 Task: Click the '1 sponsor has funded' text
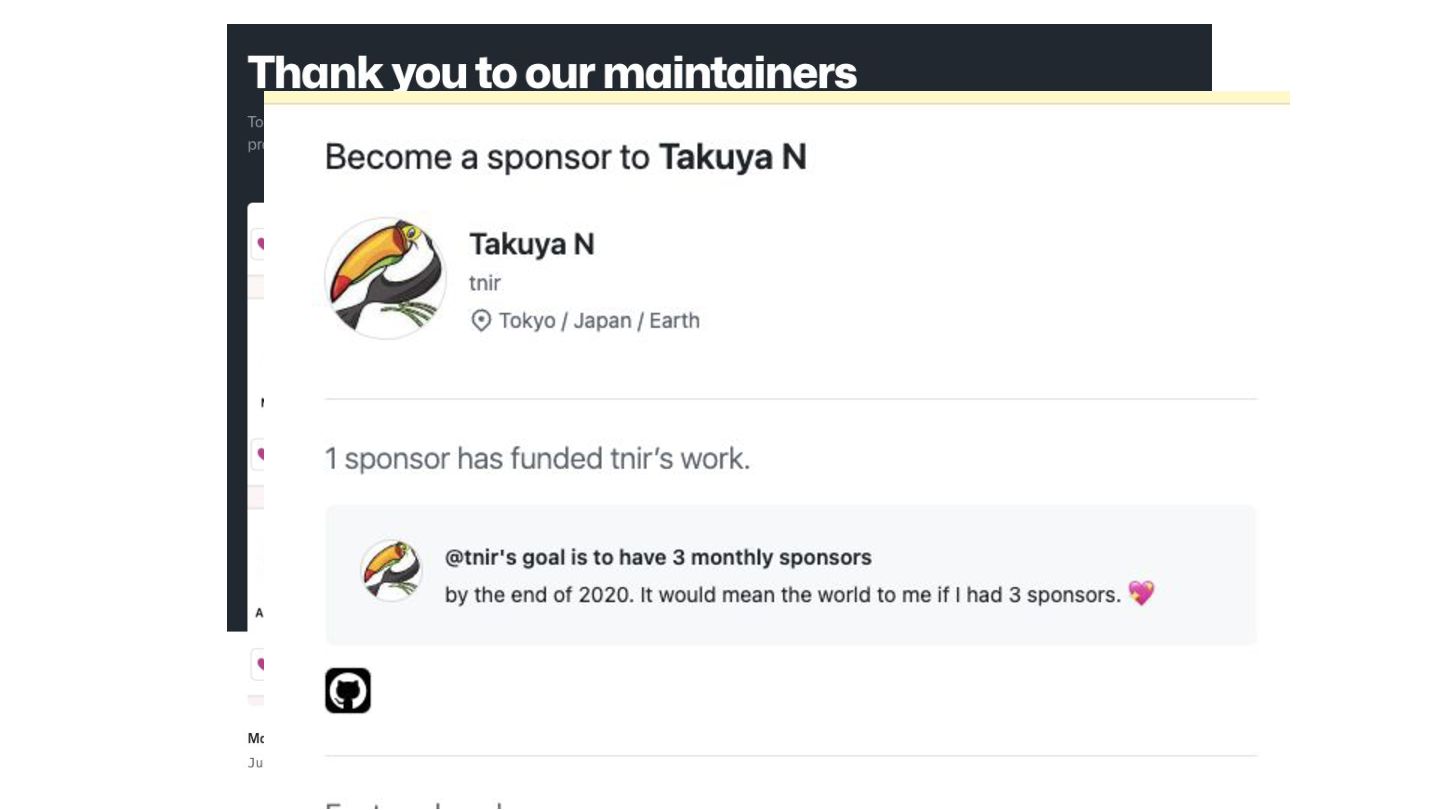[x=537, y=459]
